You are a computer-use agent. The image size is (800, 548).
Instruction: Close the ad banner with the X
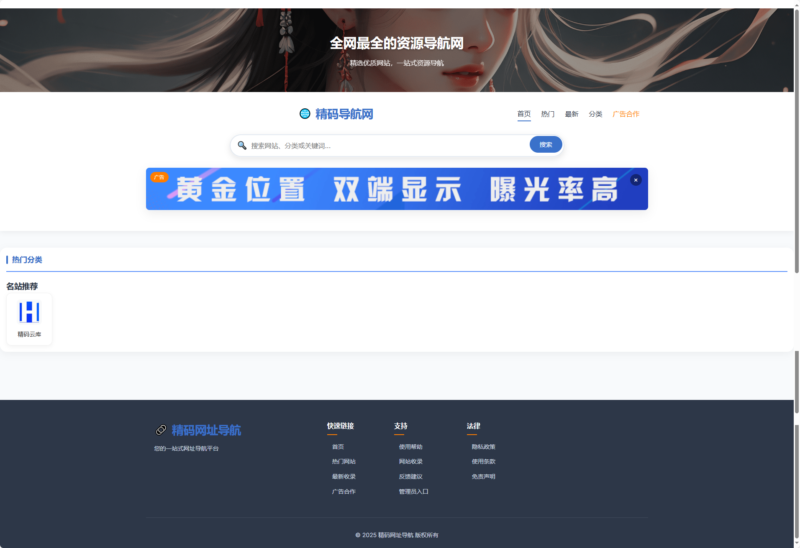(636, 180)
